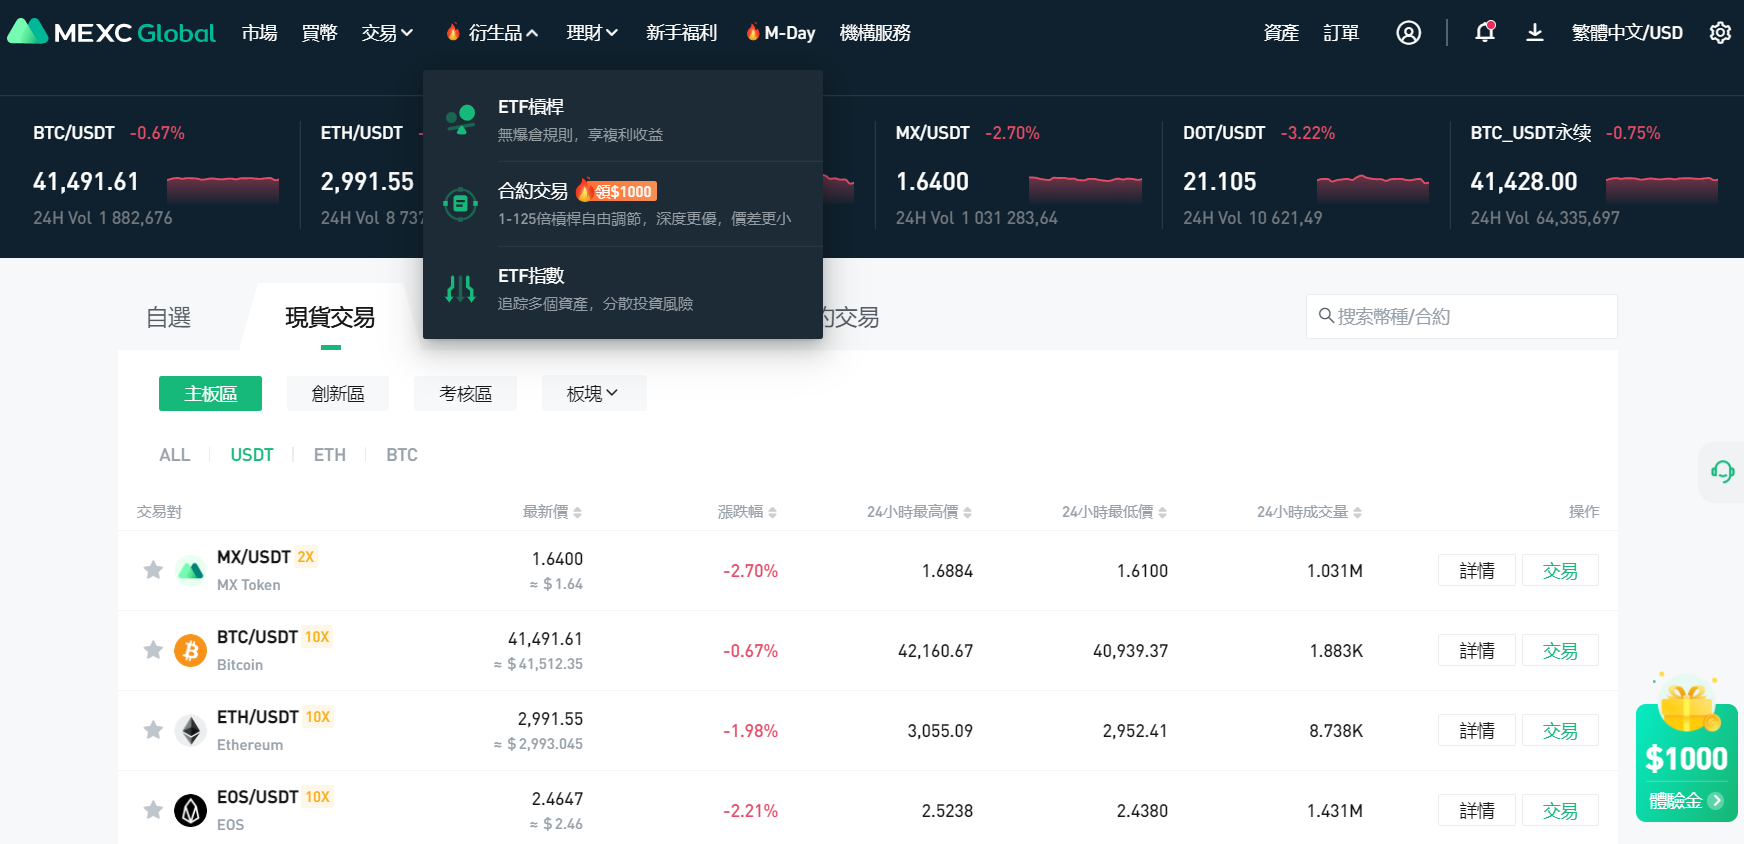Click the ETF槓桿 menu icon
Image resolution: width=1744 pixels, height=844 pixels.
[460, 119]
